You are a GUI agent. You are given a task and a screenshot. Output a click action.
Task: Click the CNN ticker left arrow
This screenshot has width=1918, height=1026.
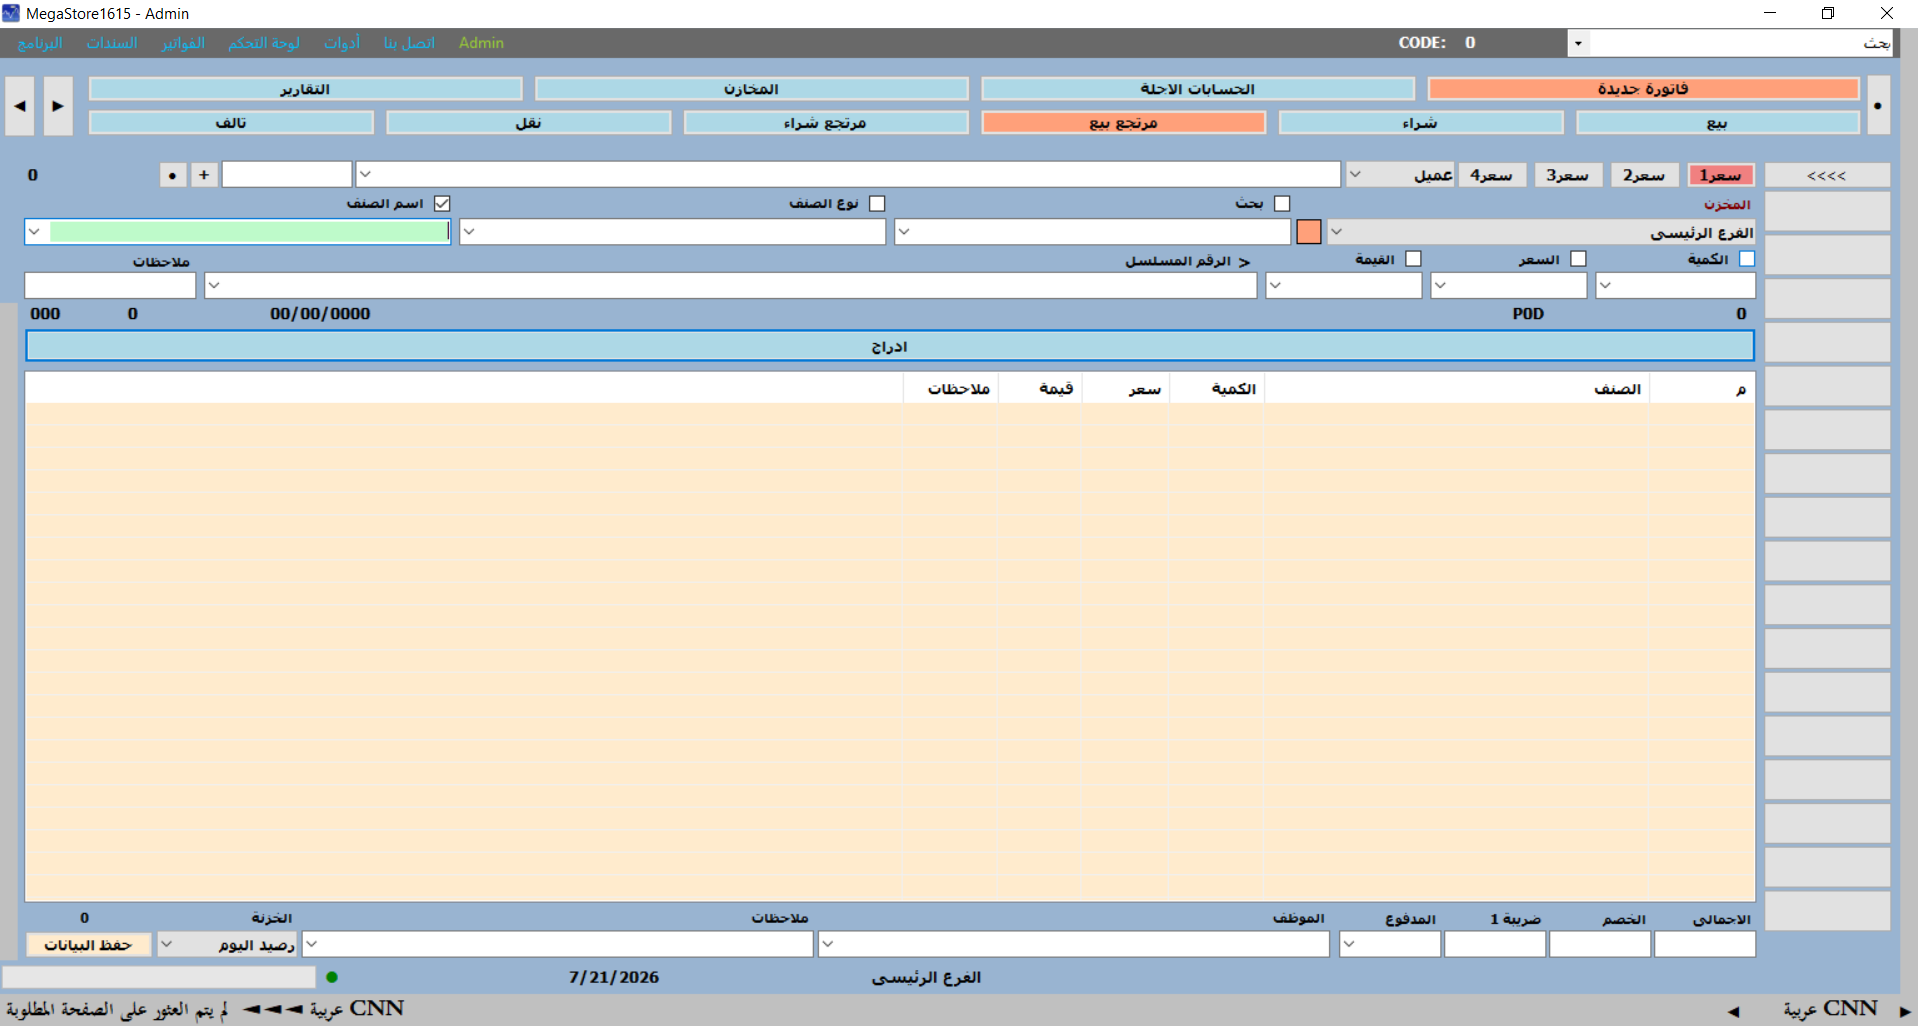1733,1011
